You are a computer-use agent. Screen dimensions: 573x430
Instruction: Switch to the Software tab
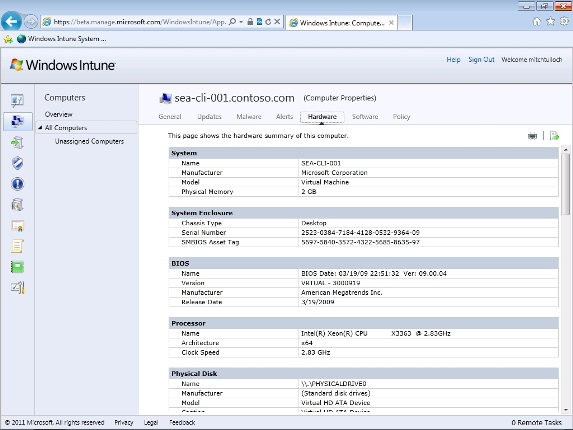click(x=365, y=117)
